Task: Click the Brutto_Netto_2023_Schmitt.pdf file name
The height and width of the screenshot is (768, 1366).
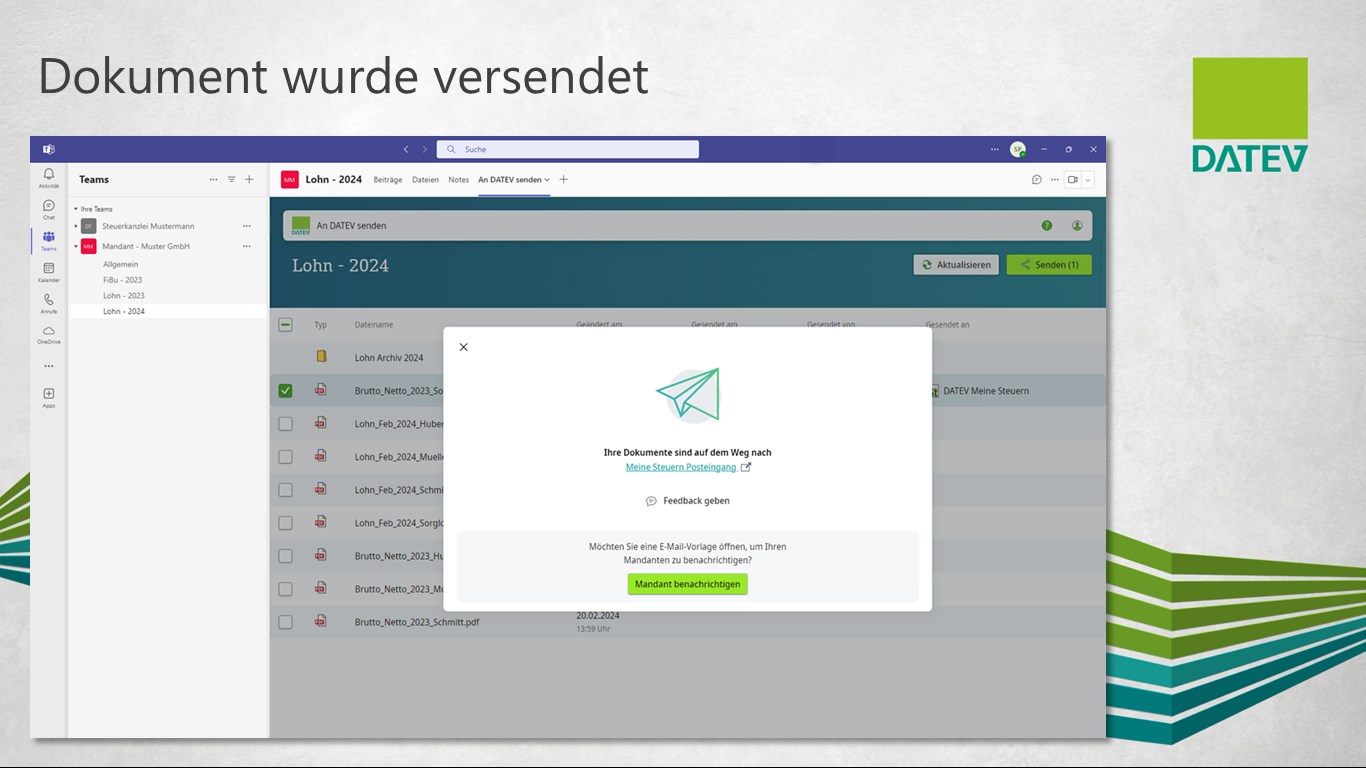Action: point(417,622)
